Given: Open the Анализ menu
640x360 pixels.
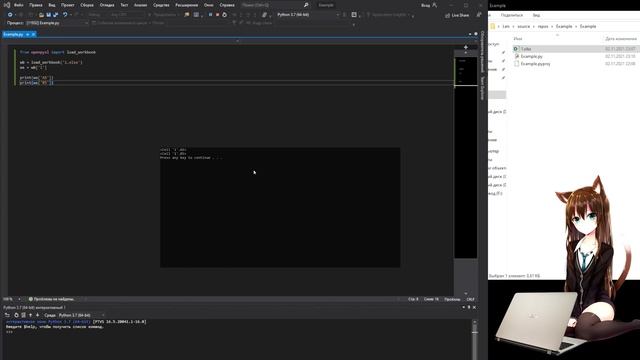Looking at the screenshot, I should (x=140, y=5).
